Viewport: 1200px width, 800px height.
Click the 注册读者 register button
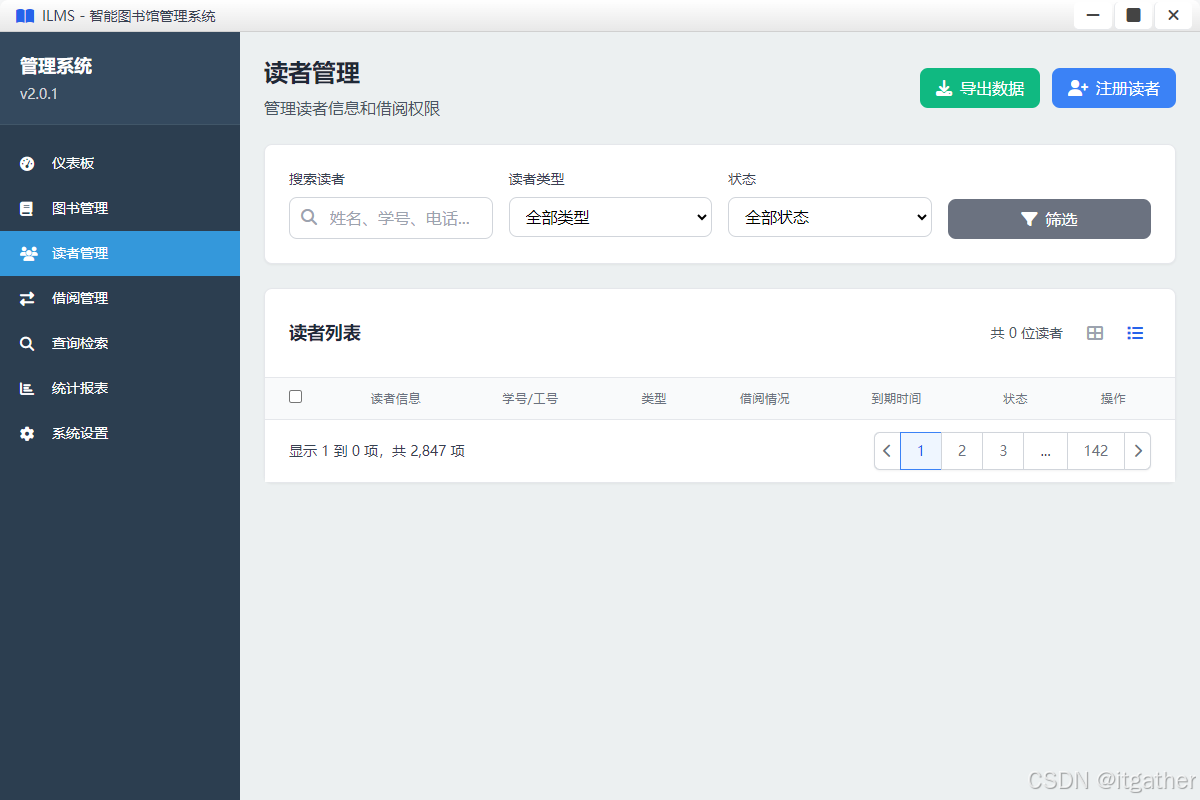[1113, 88]
